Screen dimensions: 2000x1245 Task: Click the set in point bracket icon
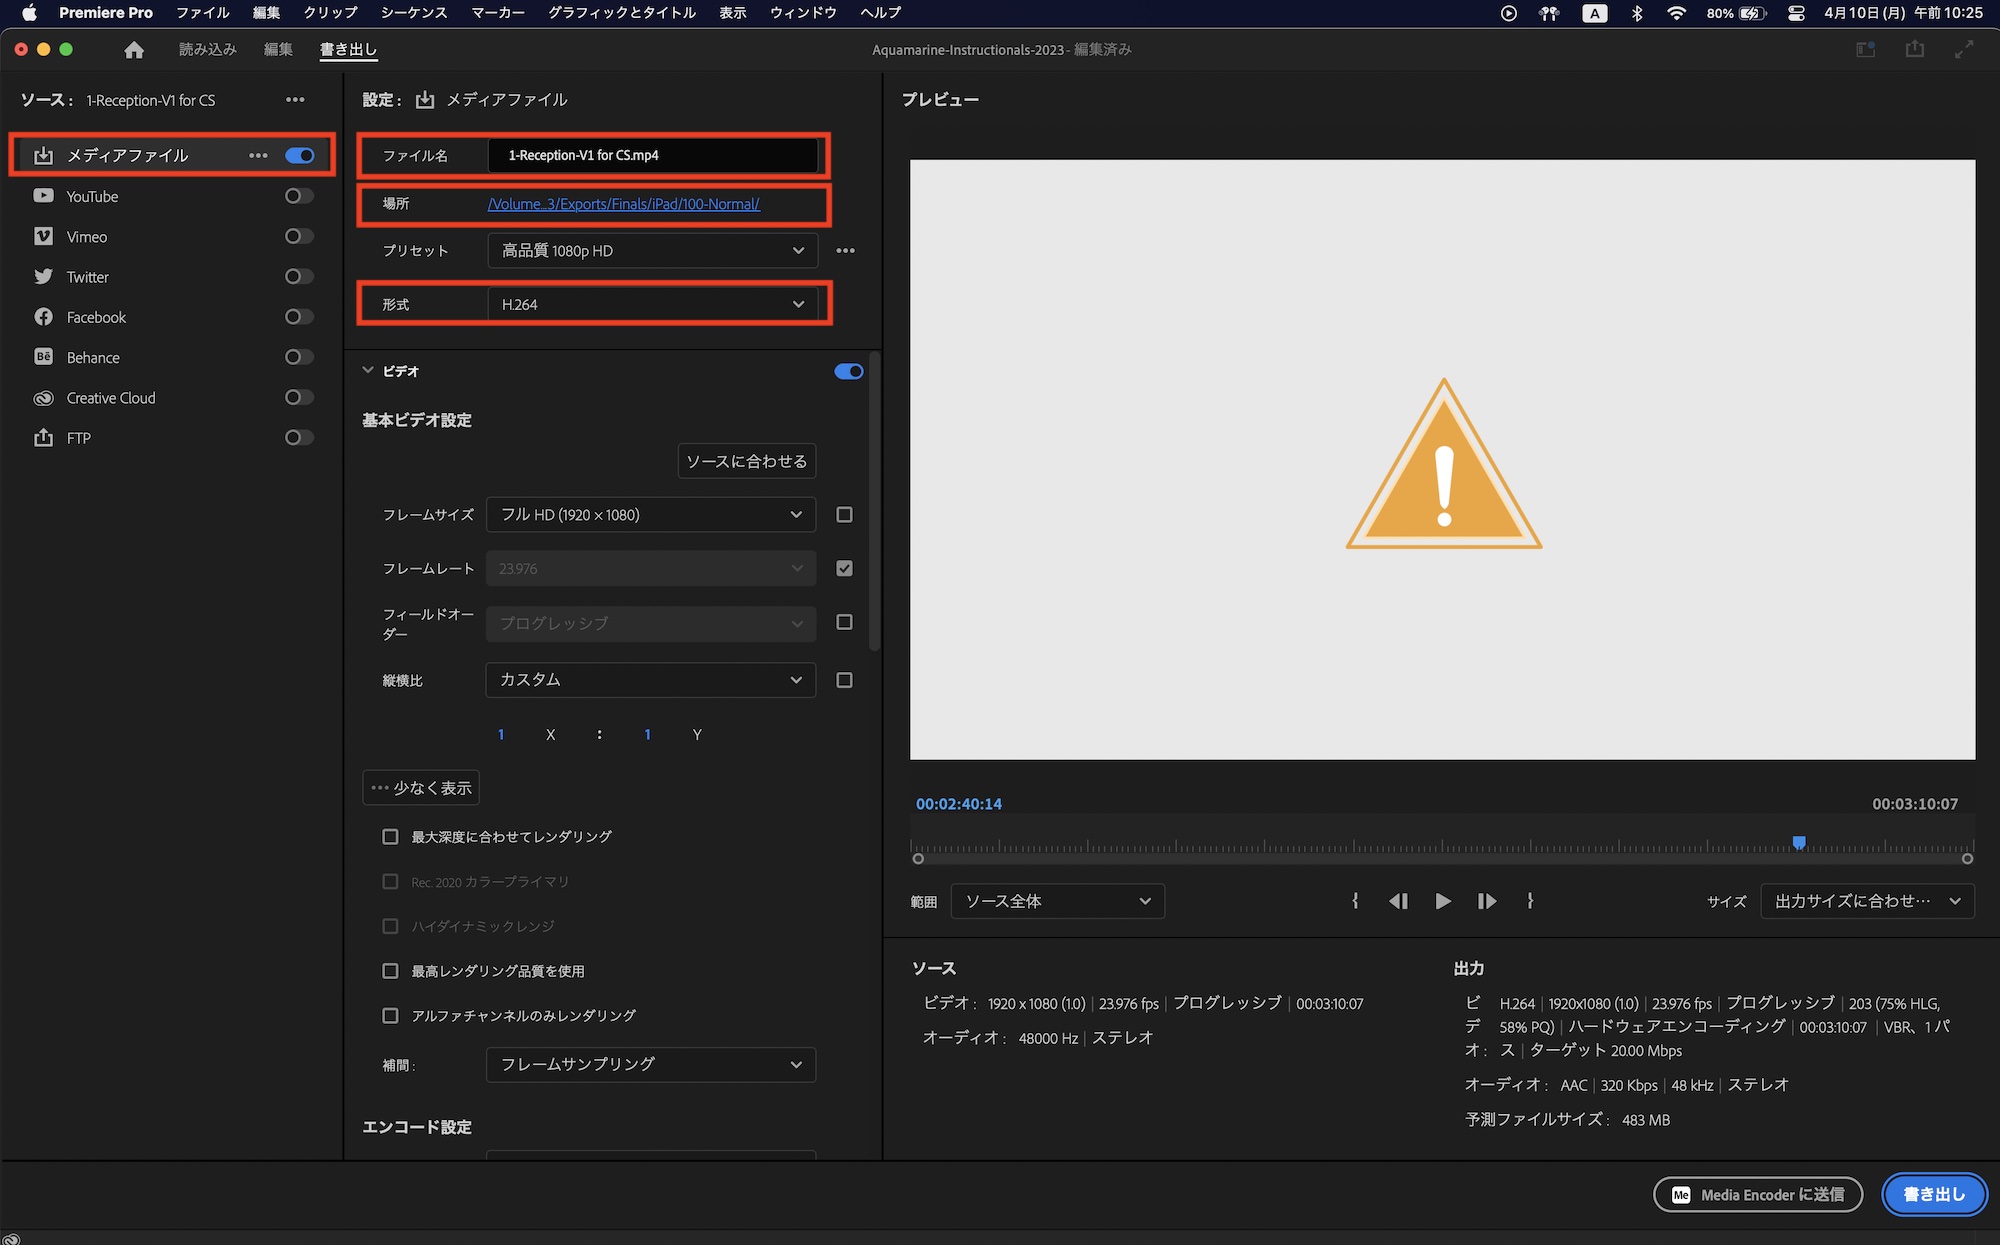tap(1355, 901)
